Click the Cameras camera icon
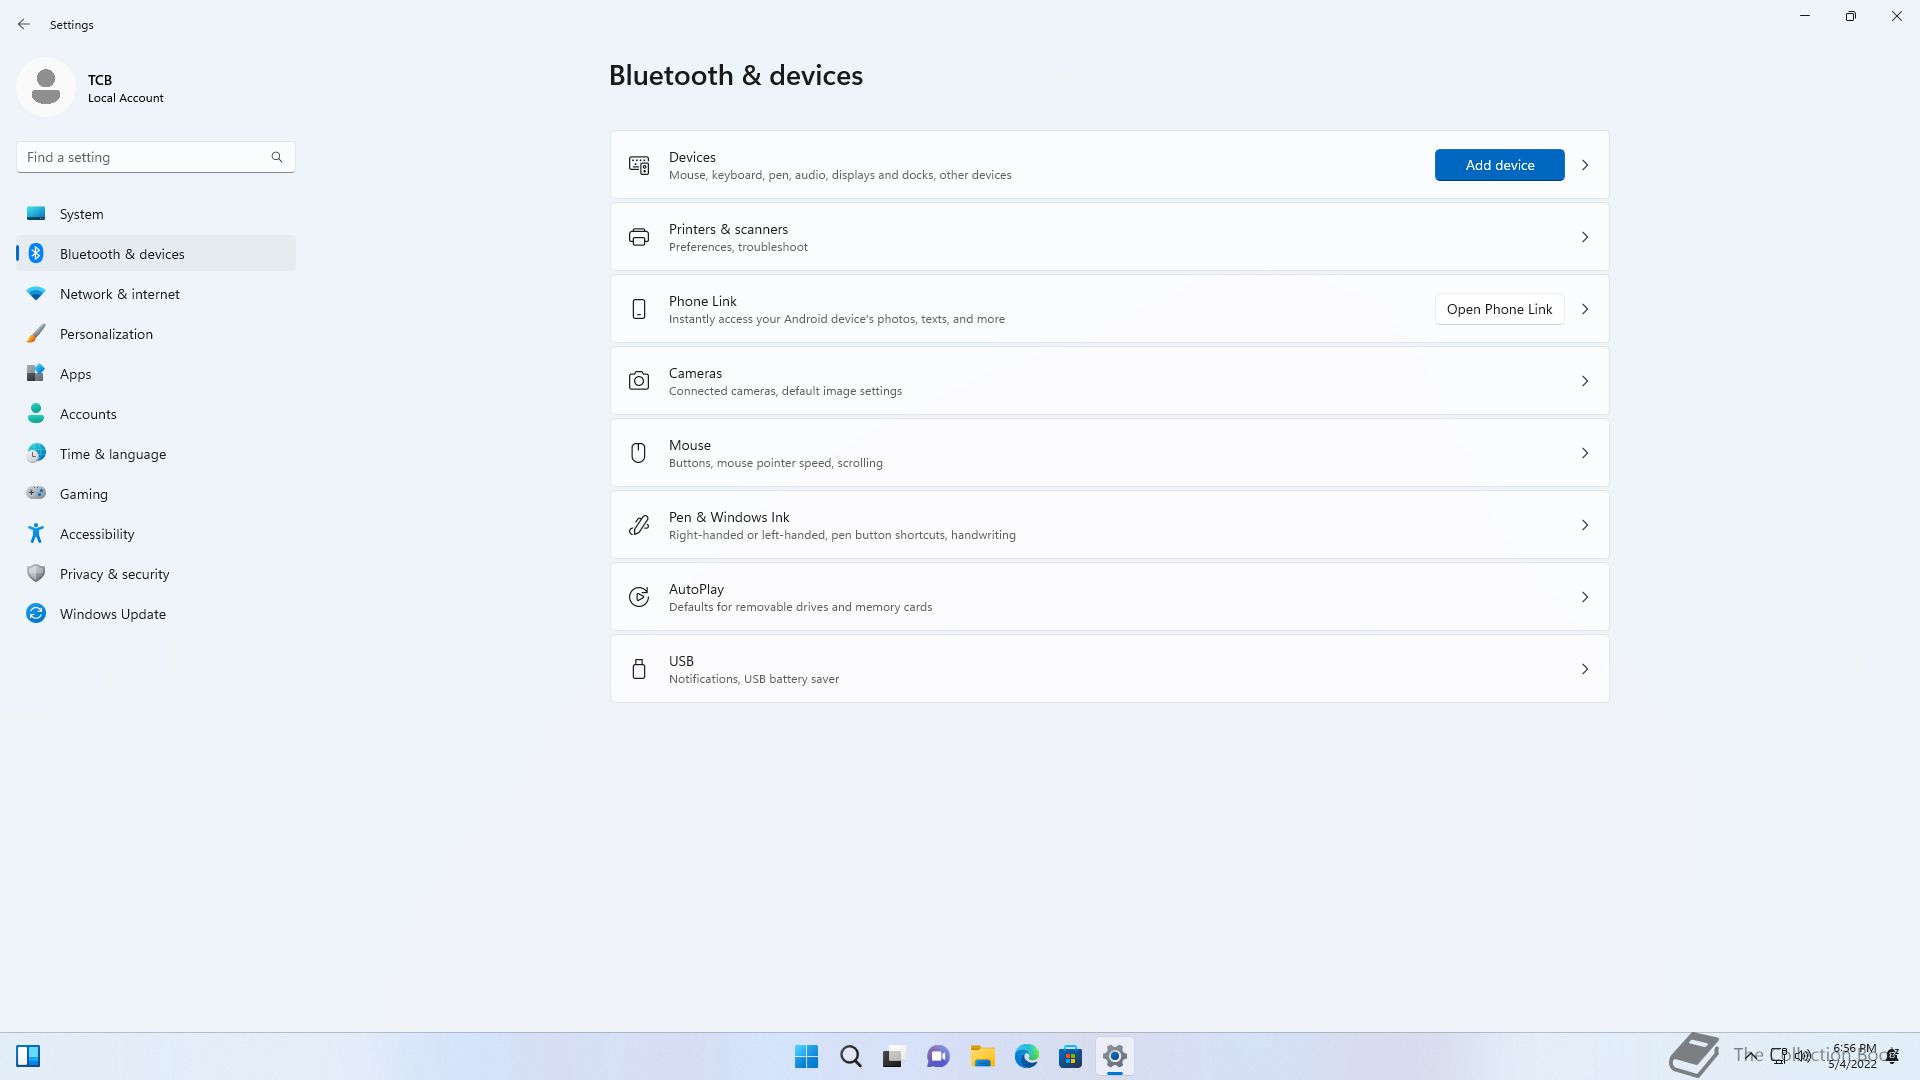The height and width of the screenshot is (1080, 1920). point(639,381)
